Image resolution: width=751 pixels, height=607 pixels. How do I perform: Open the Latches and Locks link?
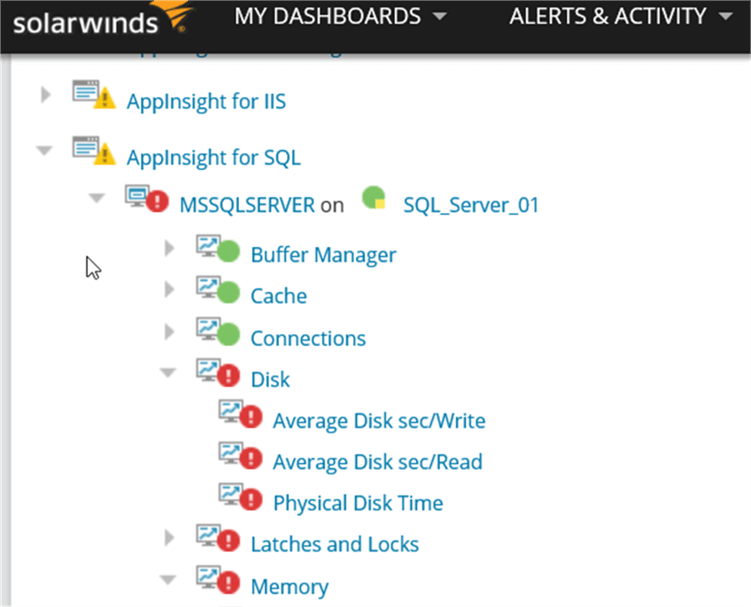click(x=335, y=545)
